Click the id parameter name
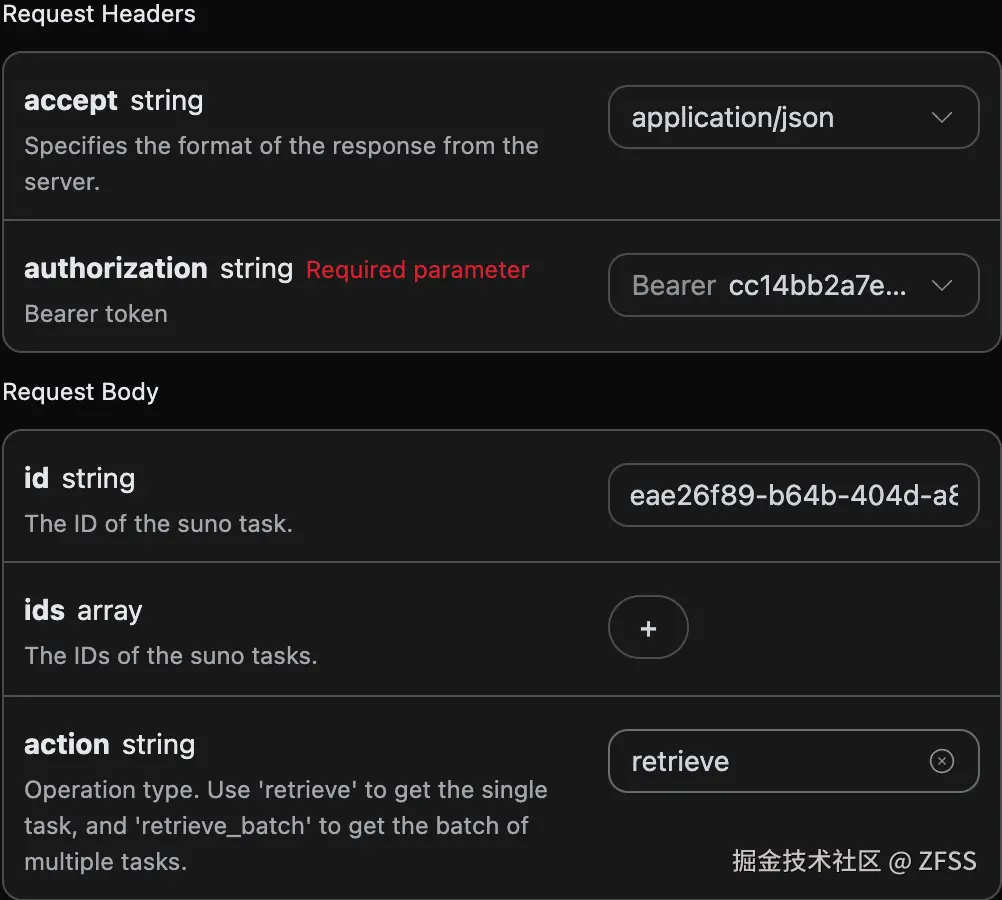The height and width of the screenshot is (900, 1002). click(x=36, y=478)
